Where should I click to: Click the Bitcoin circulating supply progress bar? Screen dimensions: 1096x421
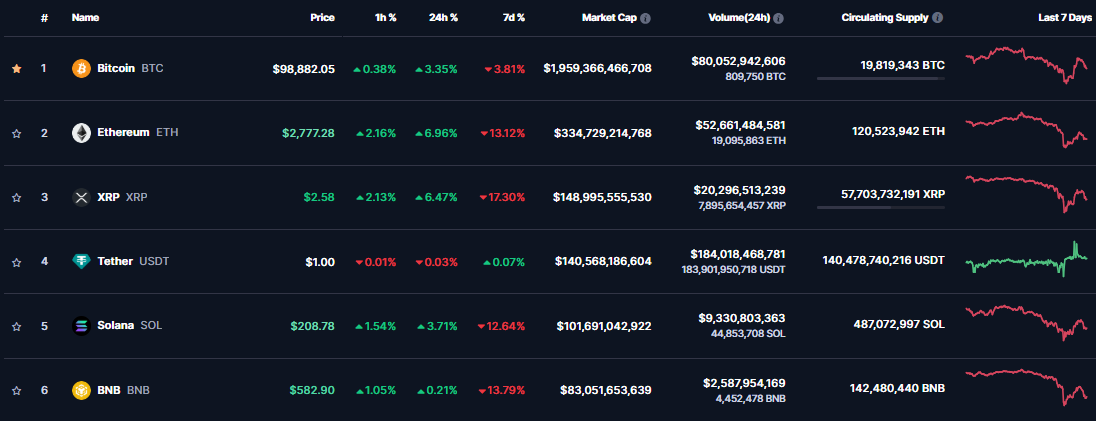pos(880,78)
